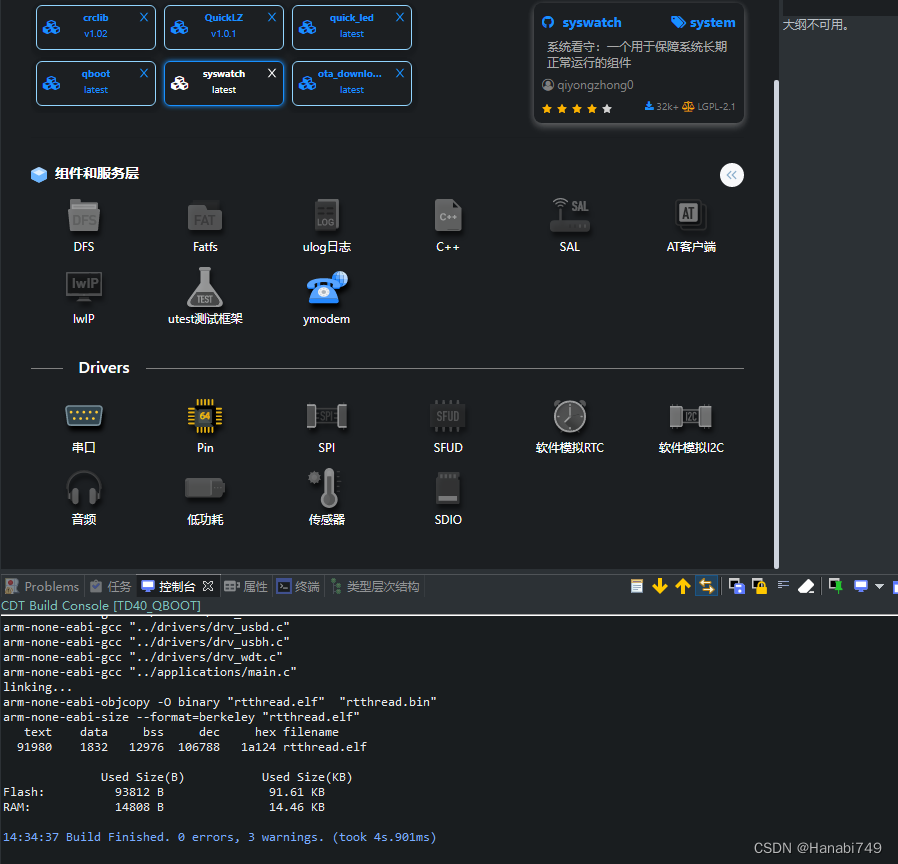Open the SFUD driver icon

pos(447,416)
